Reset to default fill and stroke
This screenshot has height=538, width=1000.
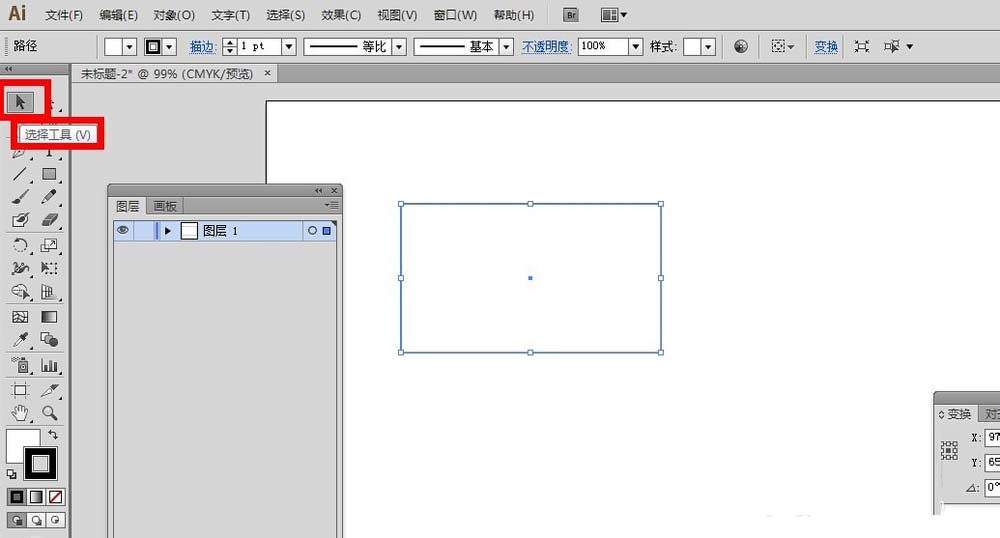(x=11, y=474)
